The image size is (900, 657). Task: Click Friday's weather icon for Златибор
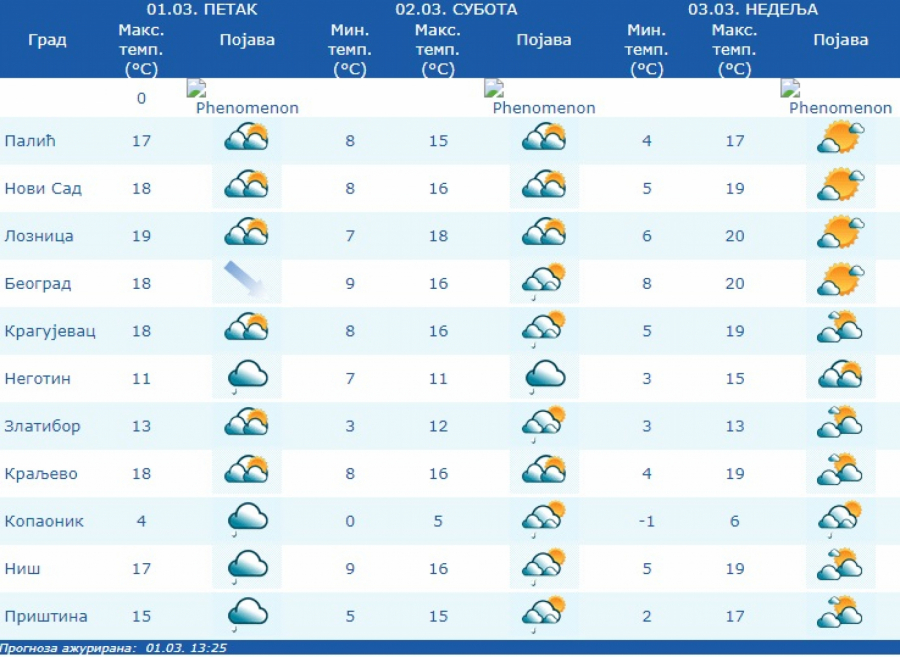tap(246, 423)
